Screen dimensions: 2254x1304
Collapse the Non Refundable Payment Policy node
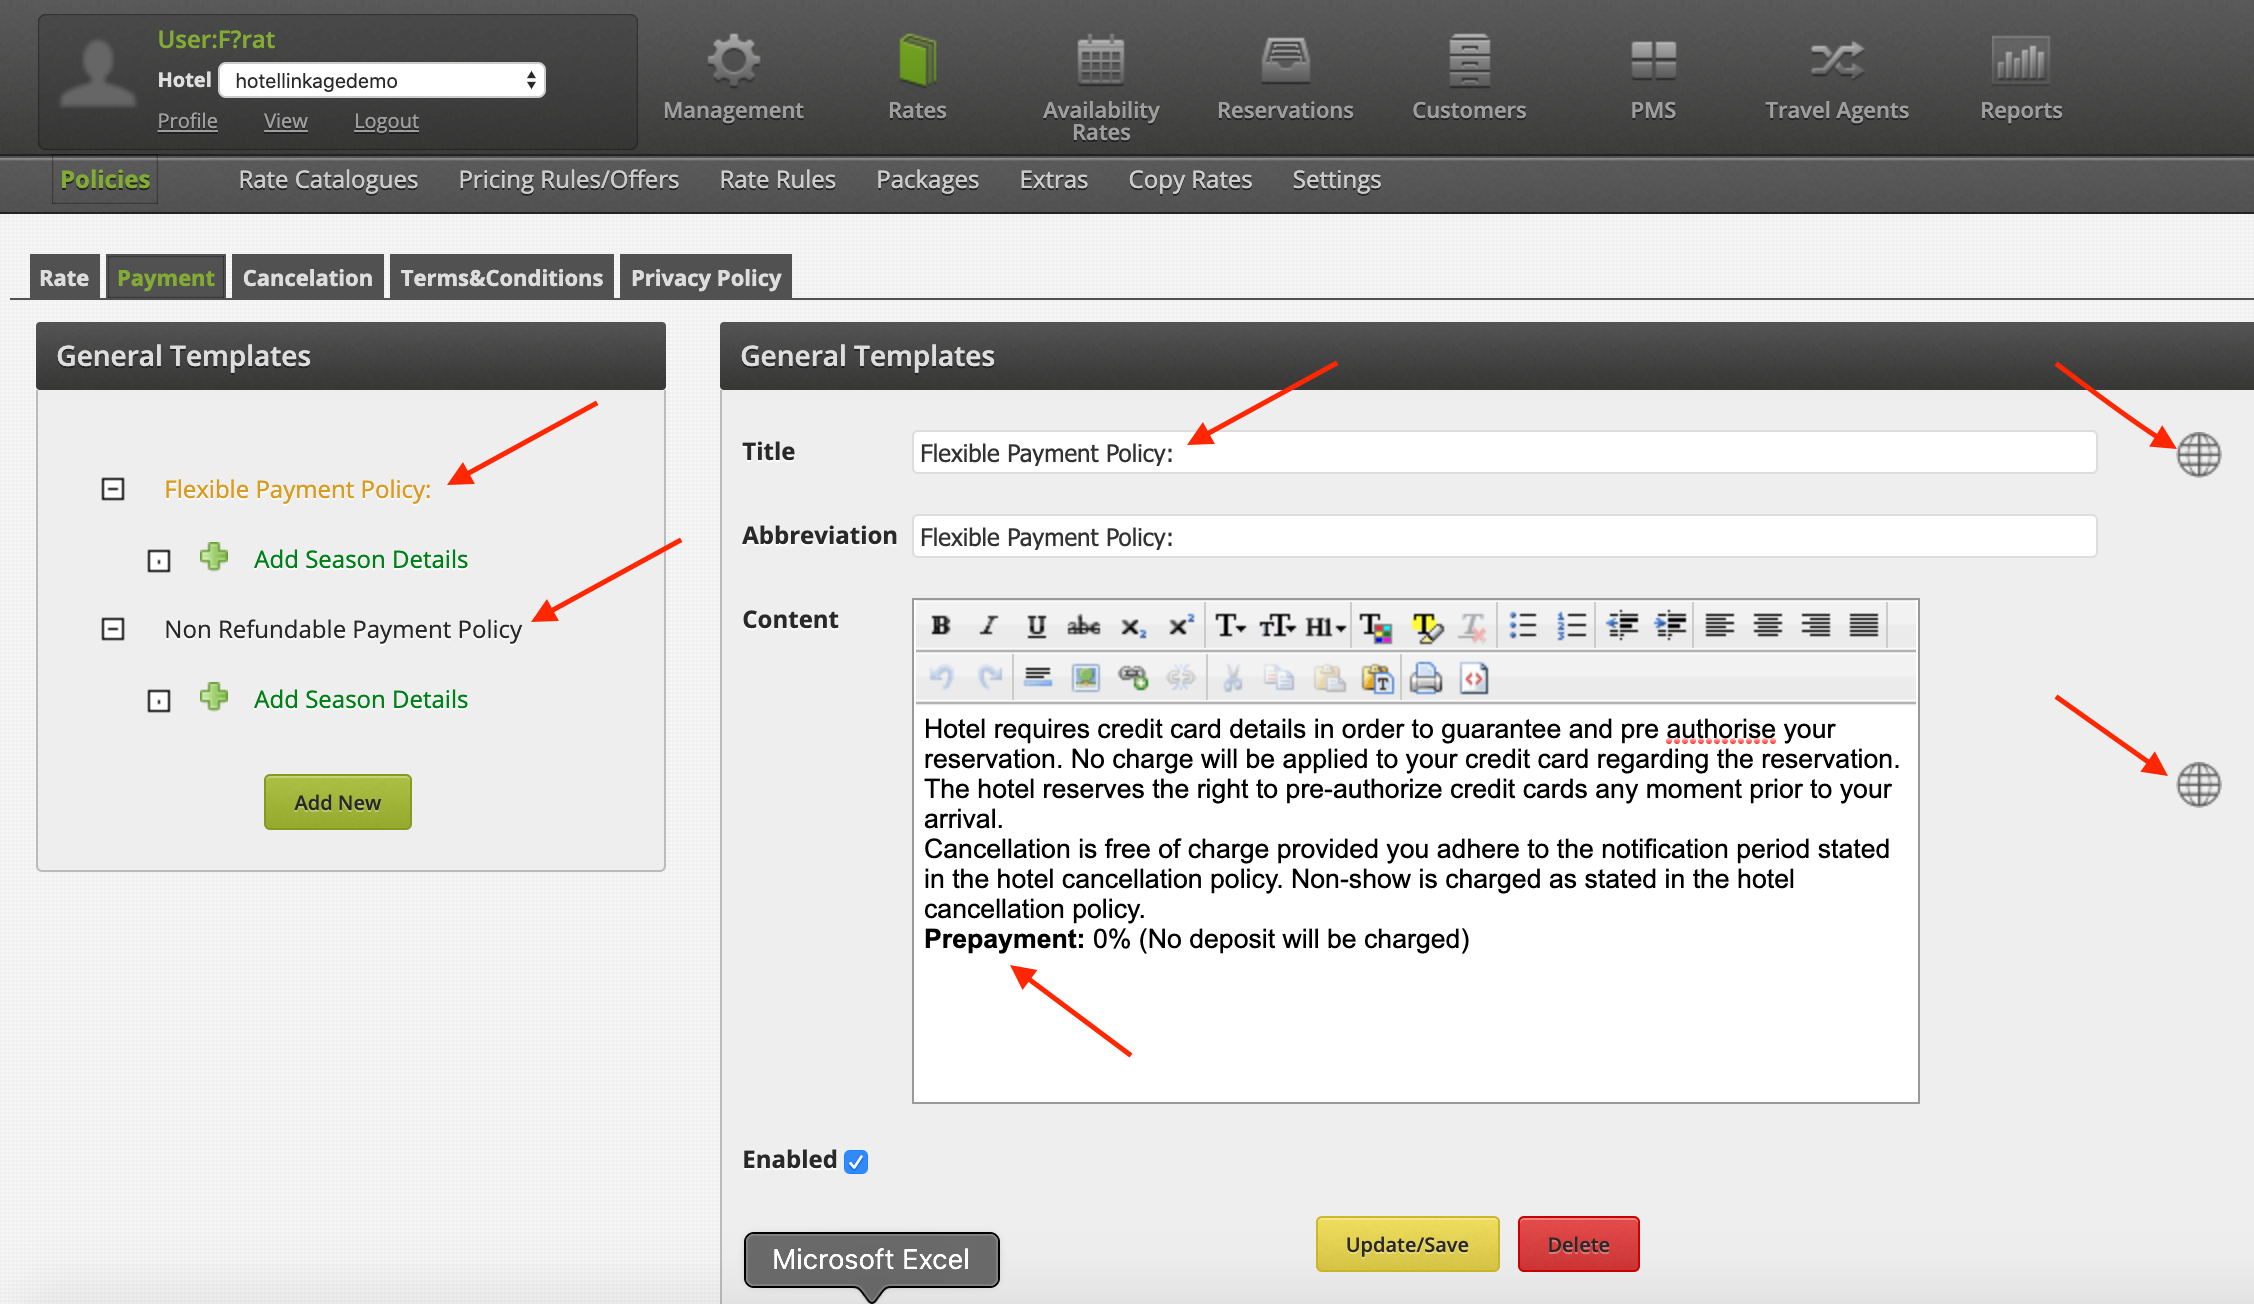(113, 629)
